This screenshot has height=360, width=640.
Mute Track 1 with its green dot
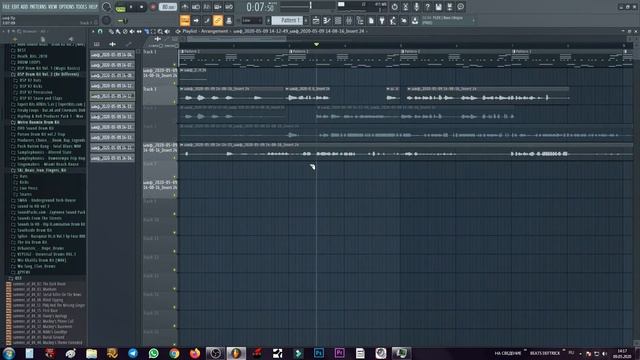pyautogui.click(x=174, y=64)
